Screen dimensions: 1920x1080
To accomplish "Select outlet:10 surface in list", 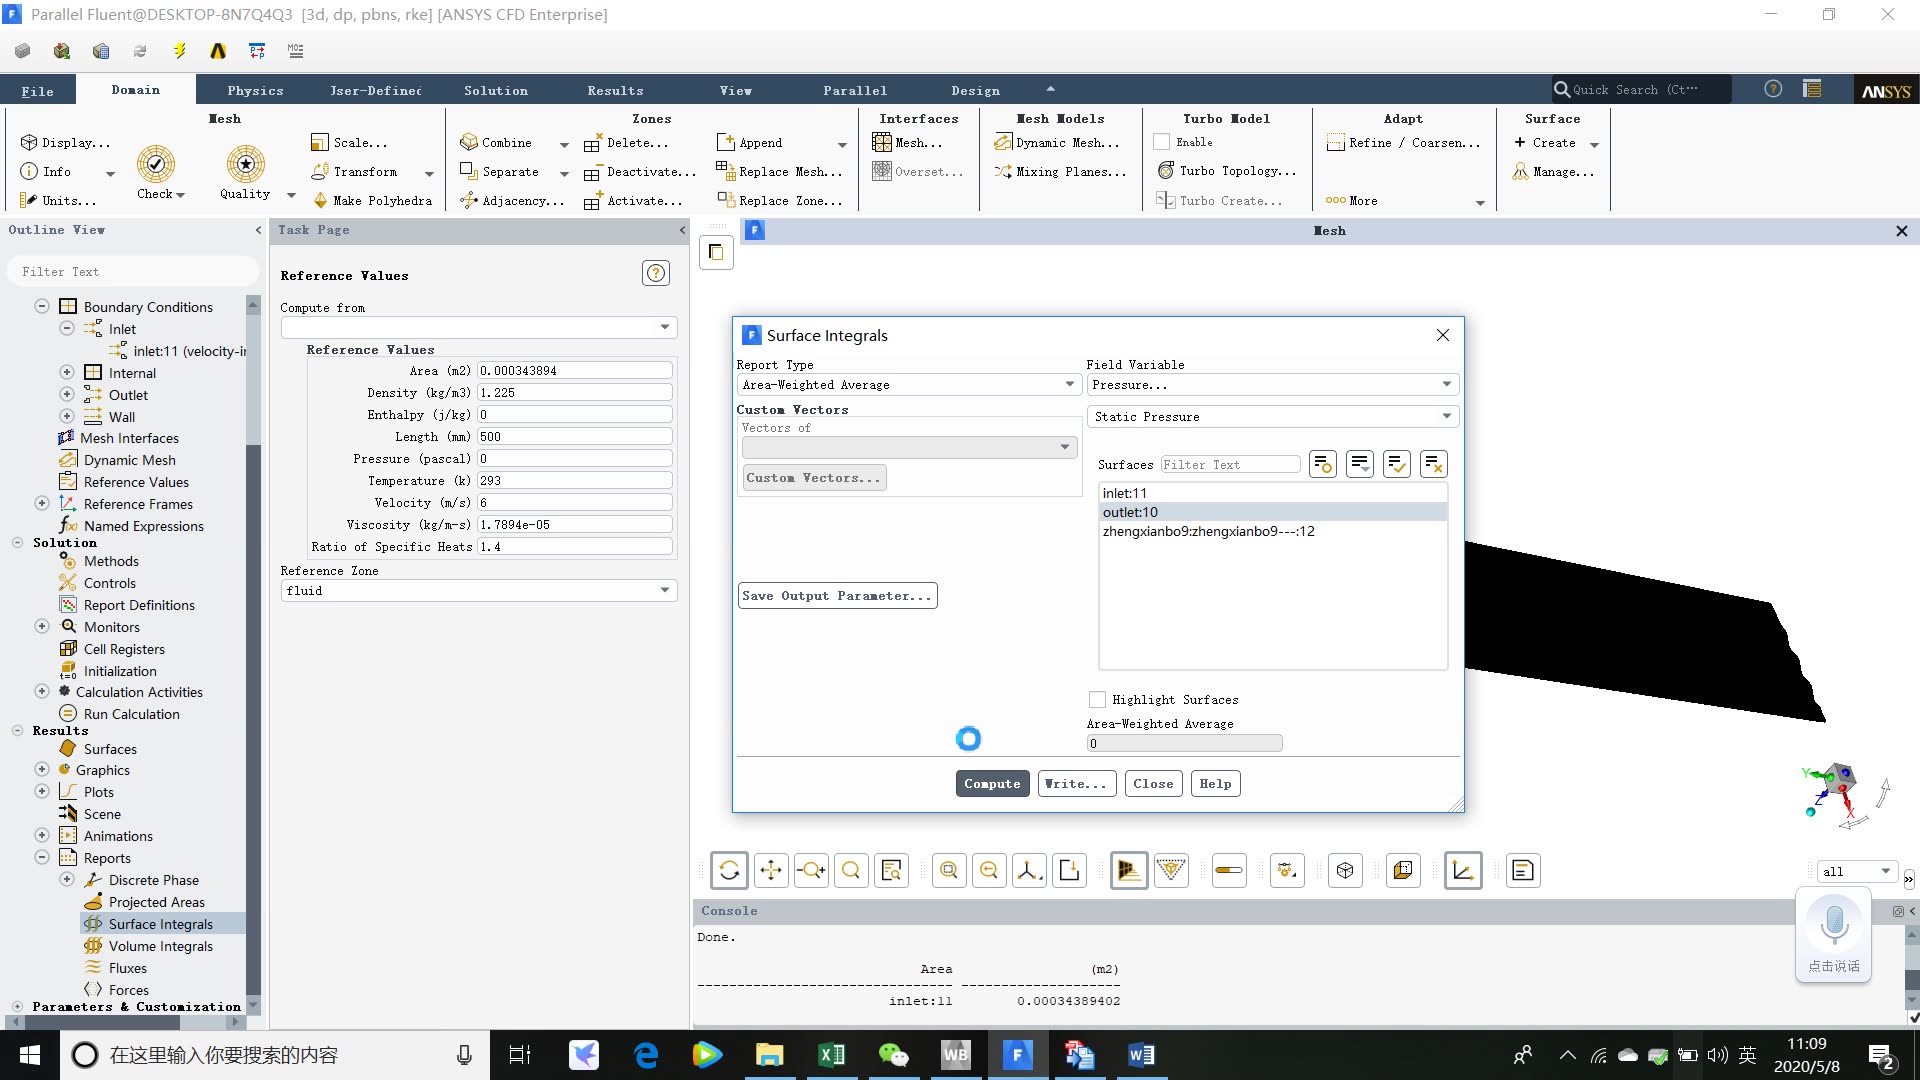I will (x=1130, y=512).
